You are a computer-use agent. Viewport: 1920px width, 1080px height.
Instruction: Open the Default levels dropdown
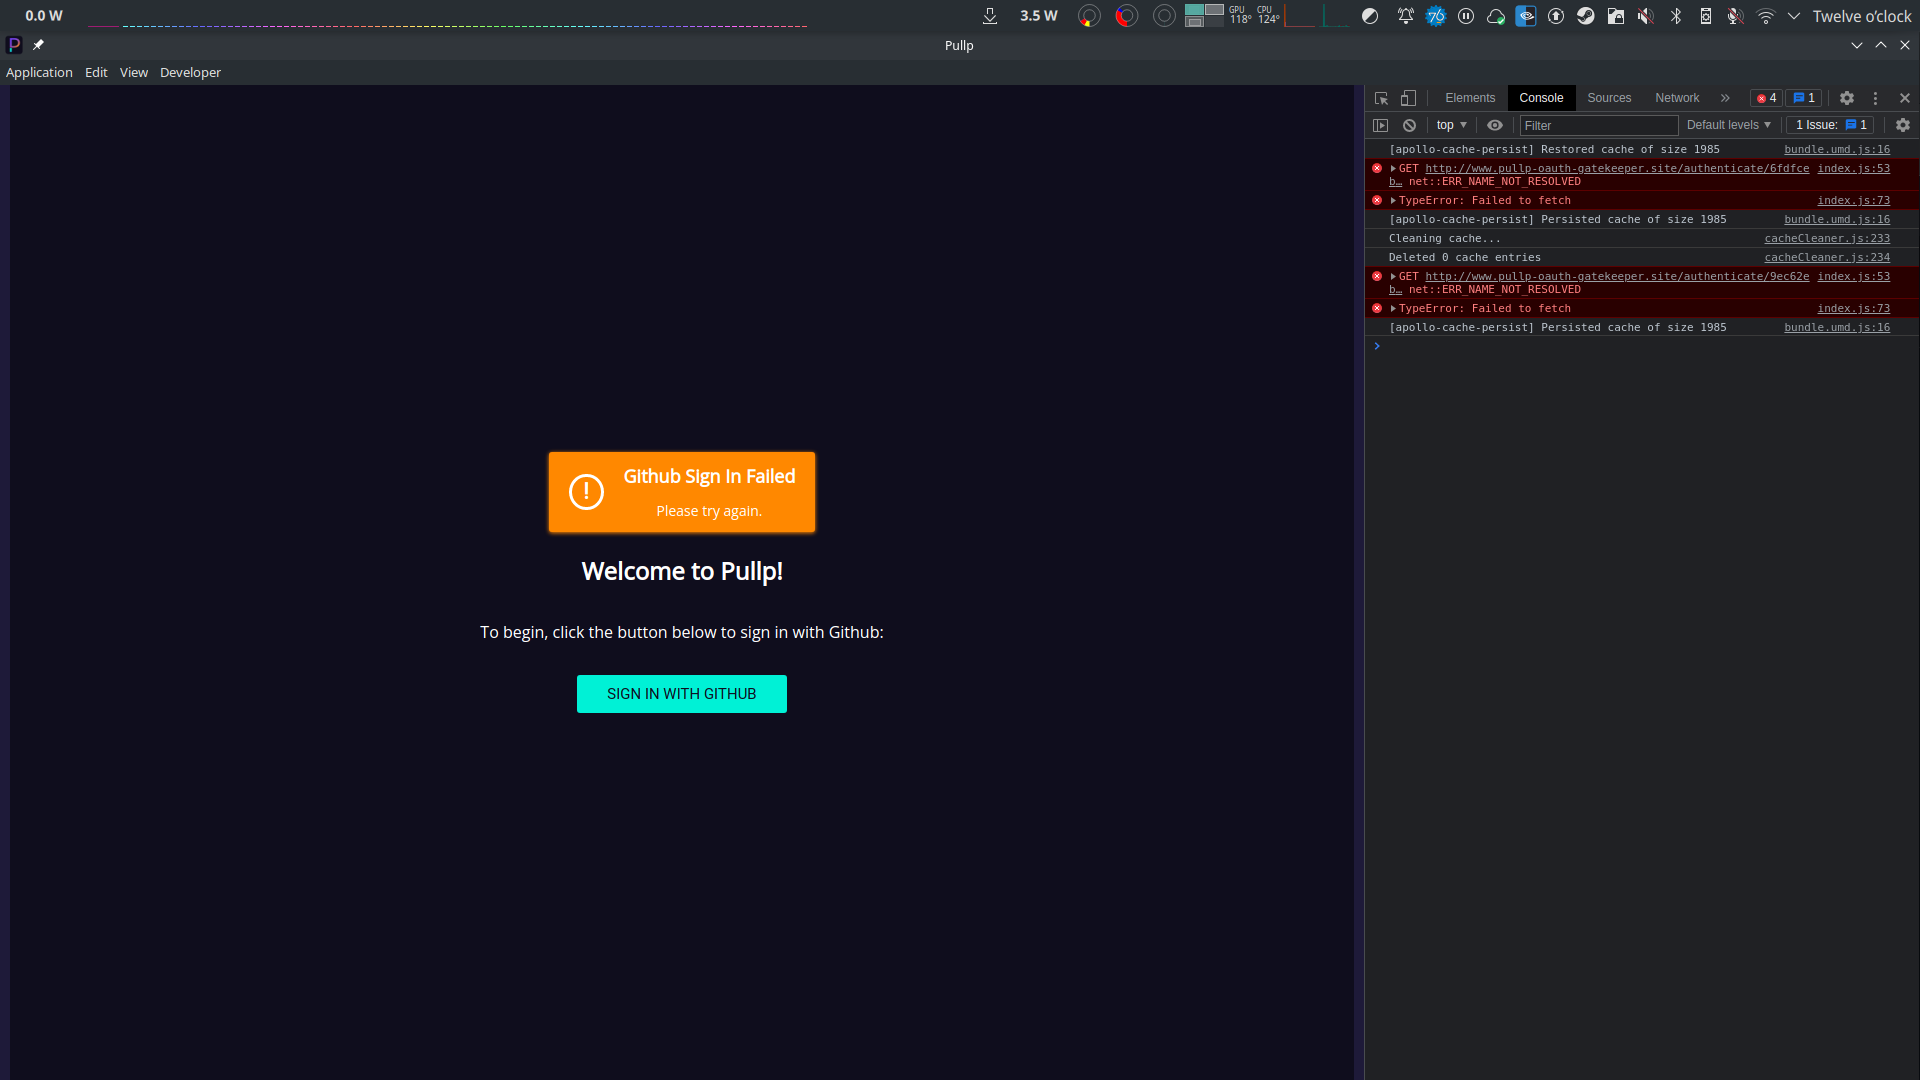click(x=1728, y=125)
